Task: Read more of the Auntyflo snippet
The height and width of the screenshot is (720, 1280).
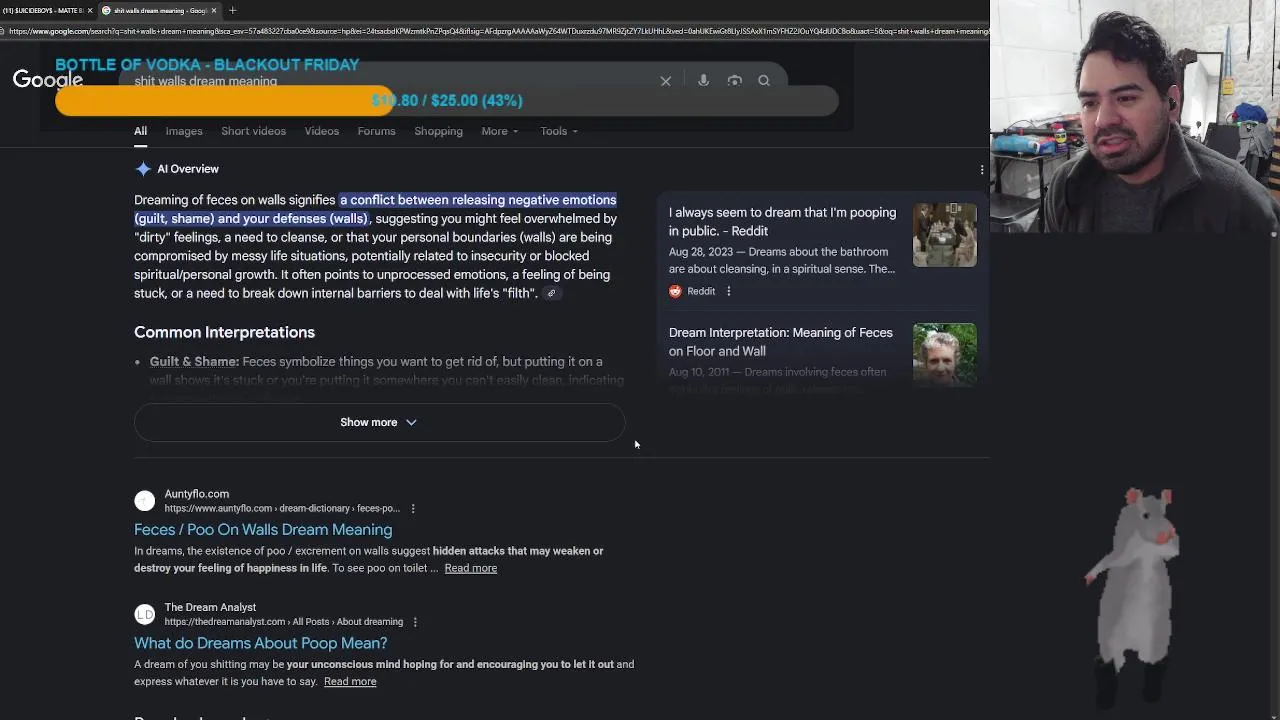Action: click(470, 568)
